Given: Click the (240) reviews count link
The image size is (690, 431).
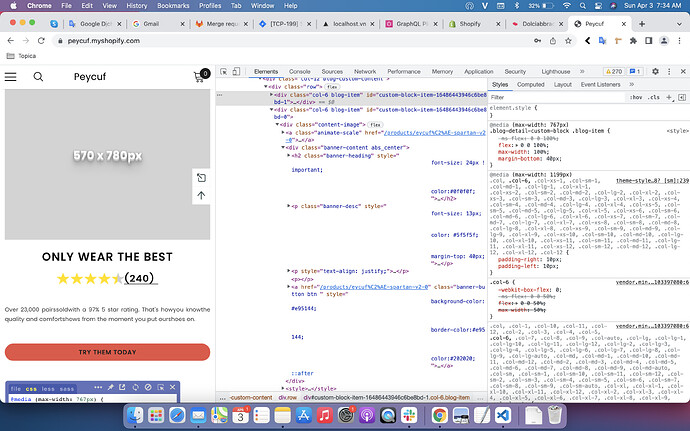Looking at the screenshot, I should point(139,278).
